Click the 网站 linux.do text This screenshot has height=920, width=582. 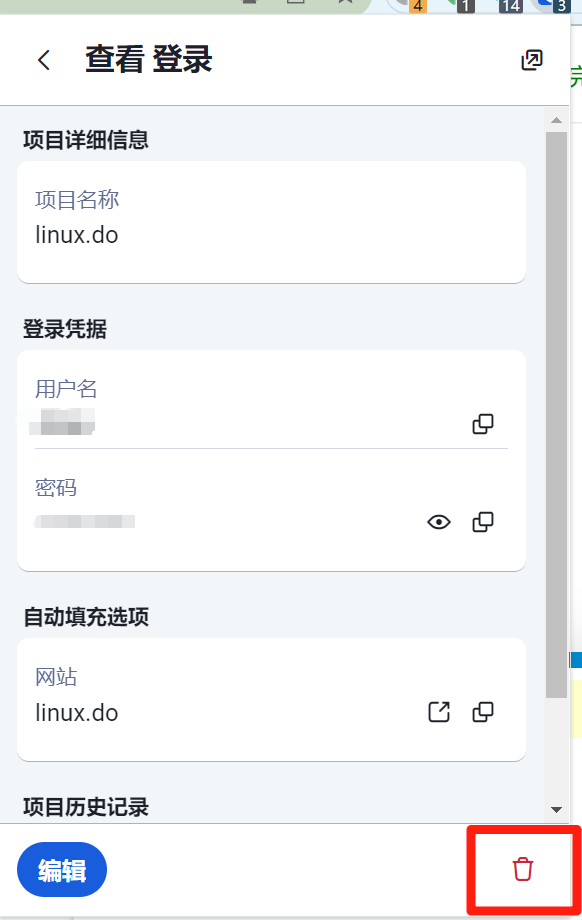tap(77, 713)
